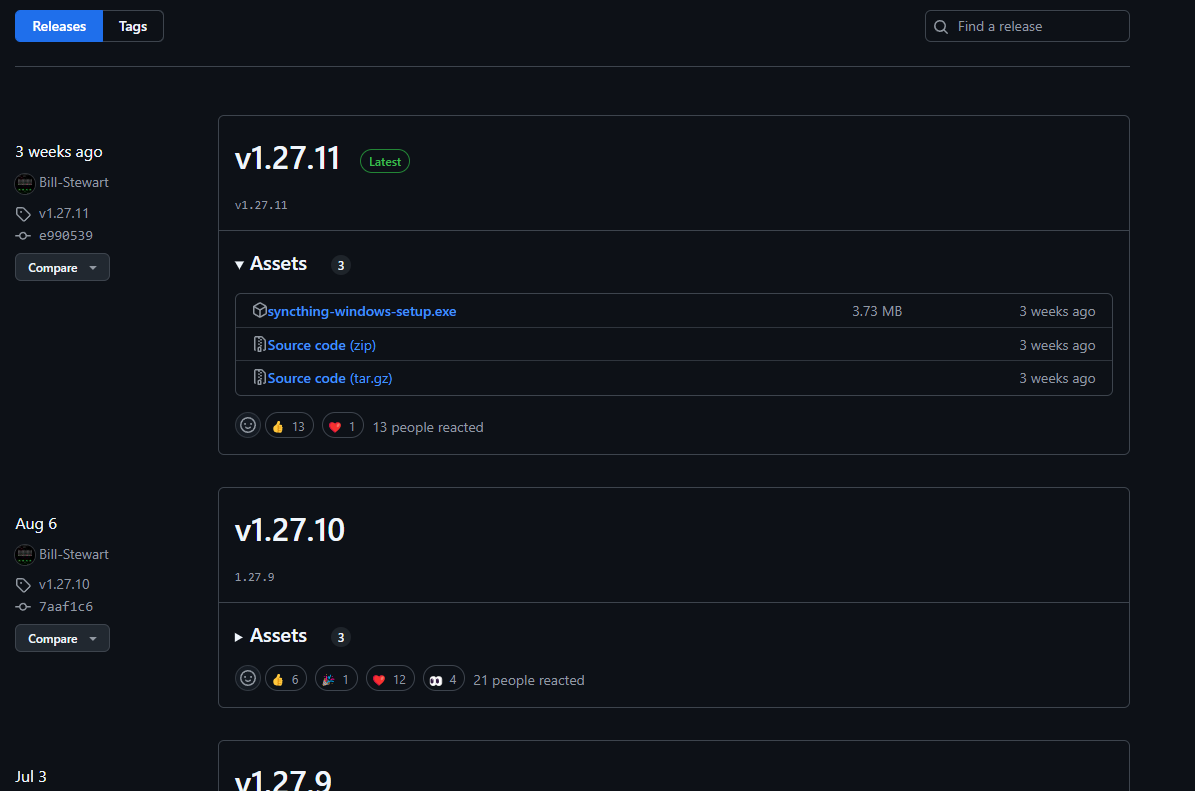
Task: Click the commit icon beside e990539
Action: coord(22,235)
